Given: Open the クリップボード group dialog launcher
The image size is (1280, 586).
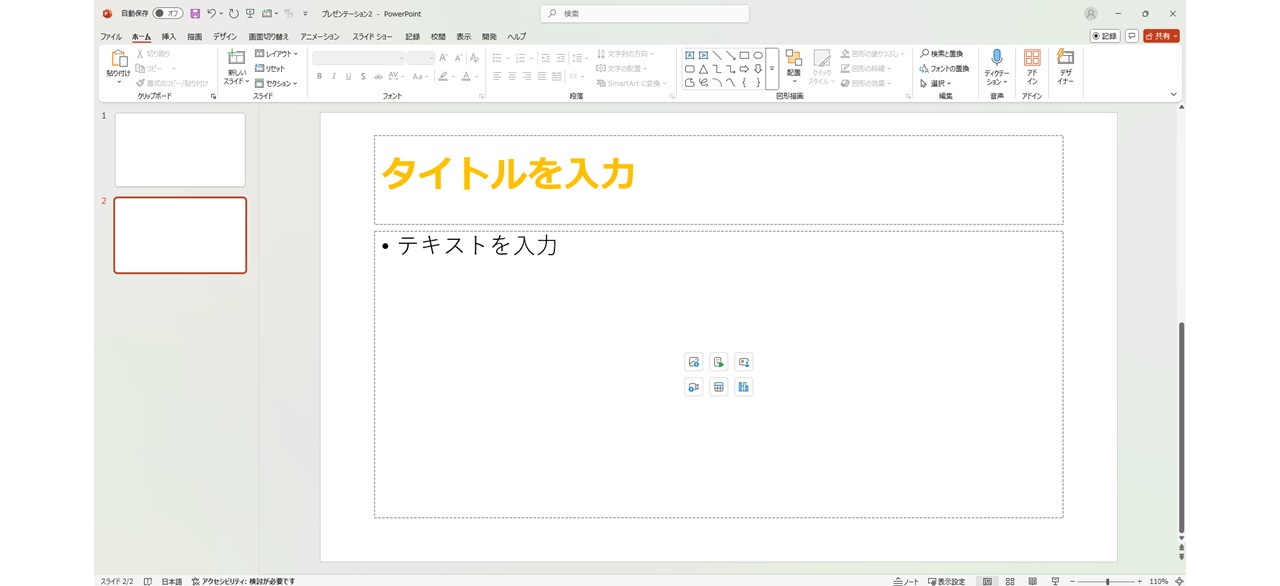Looking at the screenshot, I should point(213,96).
